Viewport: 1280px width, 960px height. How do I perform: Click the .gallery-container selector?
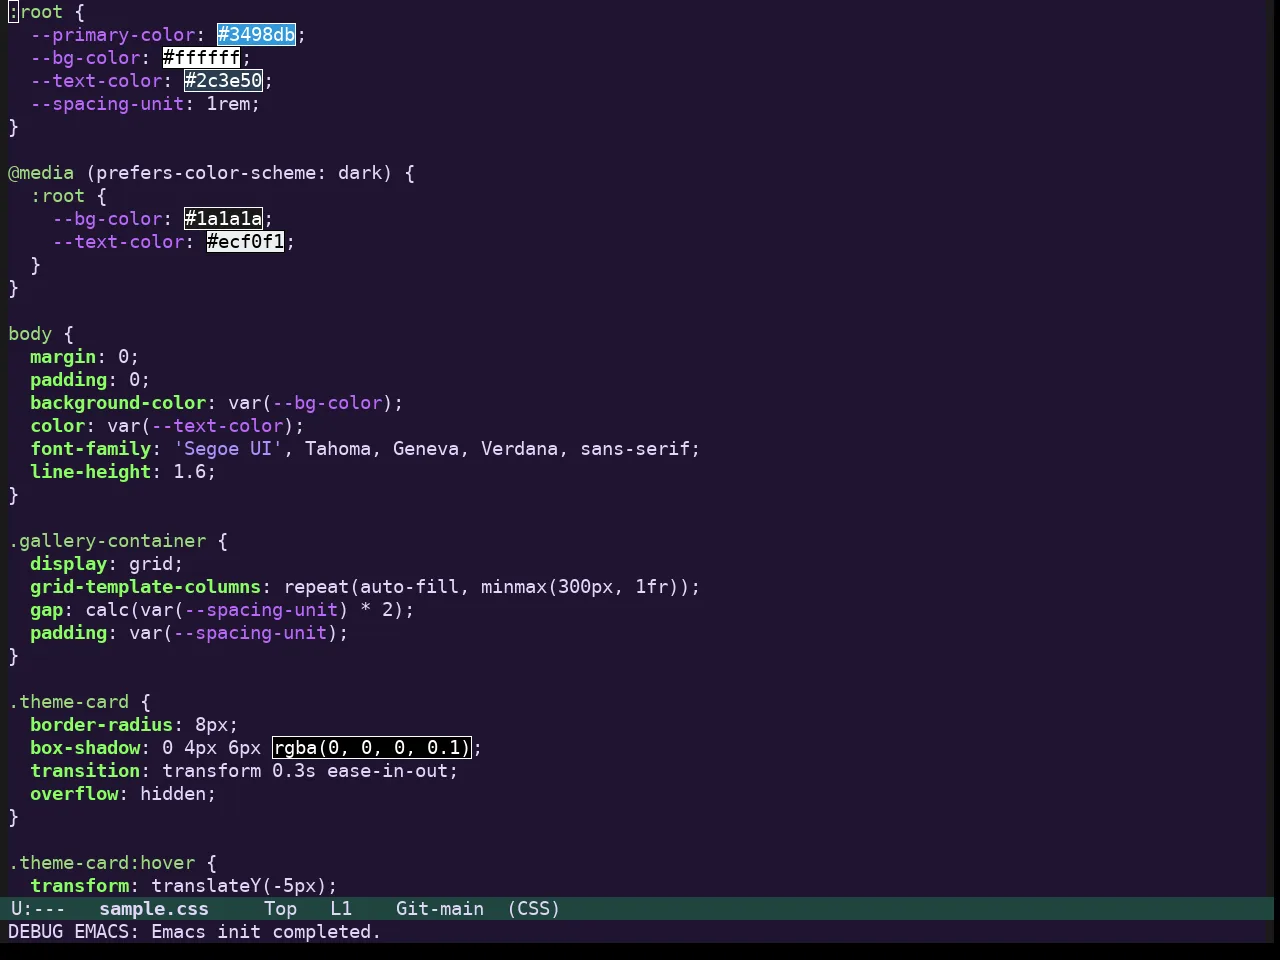107,541
